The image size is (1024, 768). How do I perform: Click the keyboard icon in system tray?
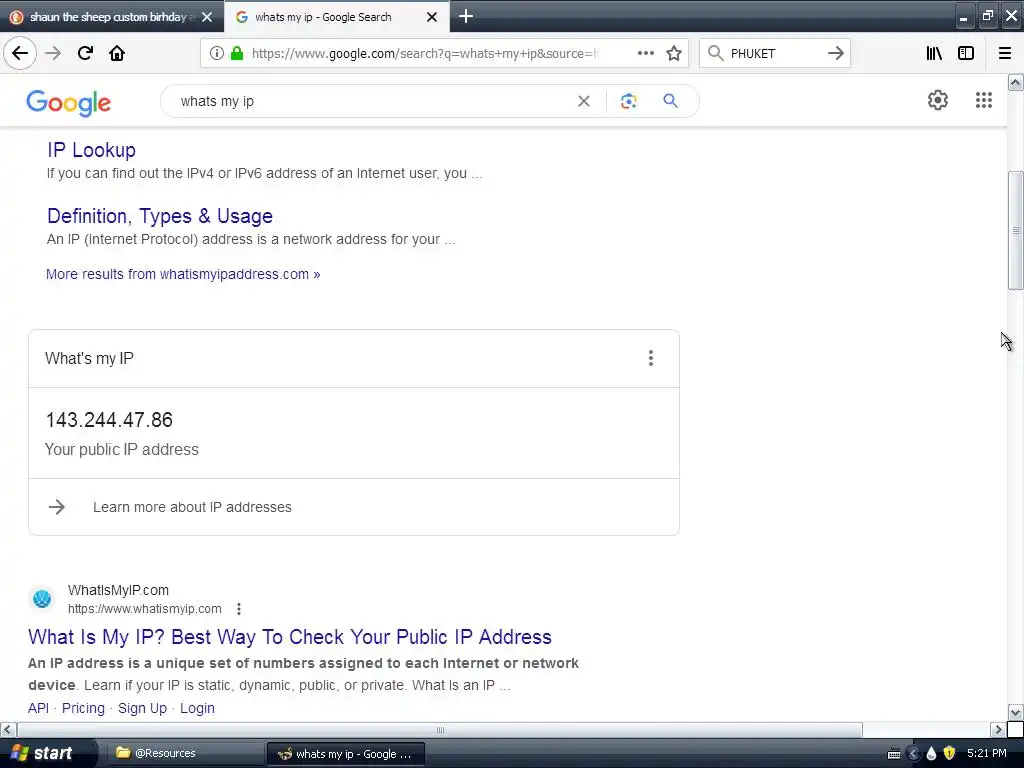point(894,754)
